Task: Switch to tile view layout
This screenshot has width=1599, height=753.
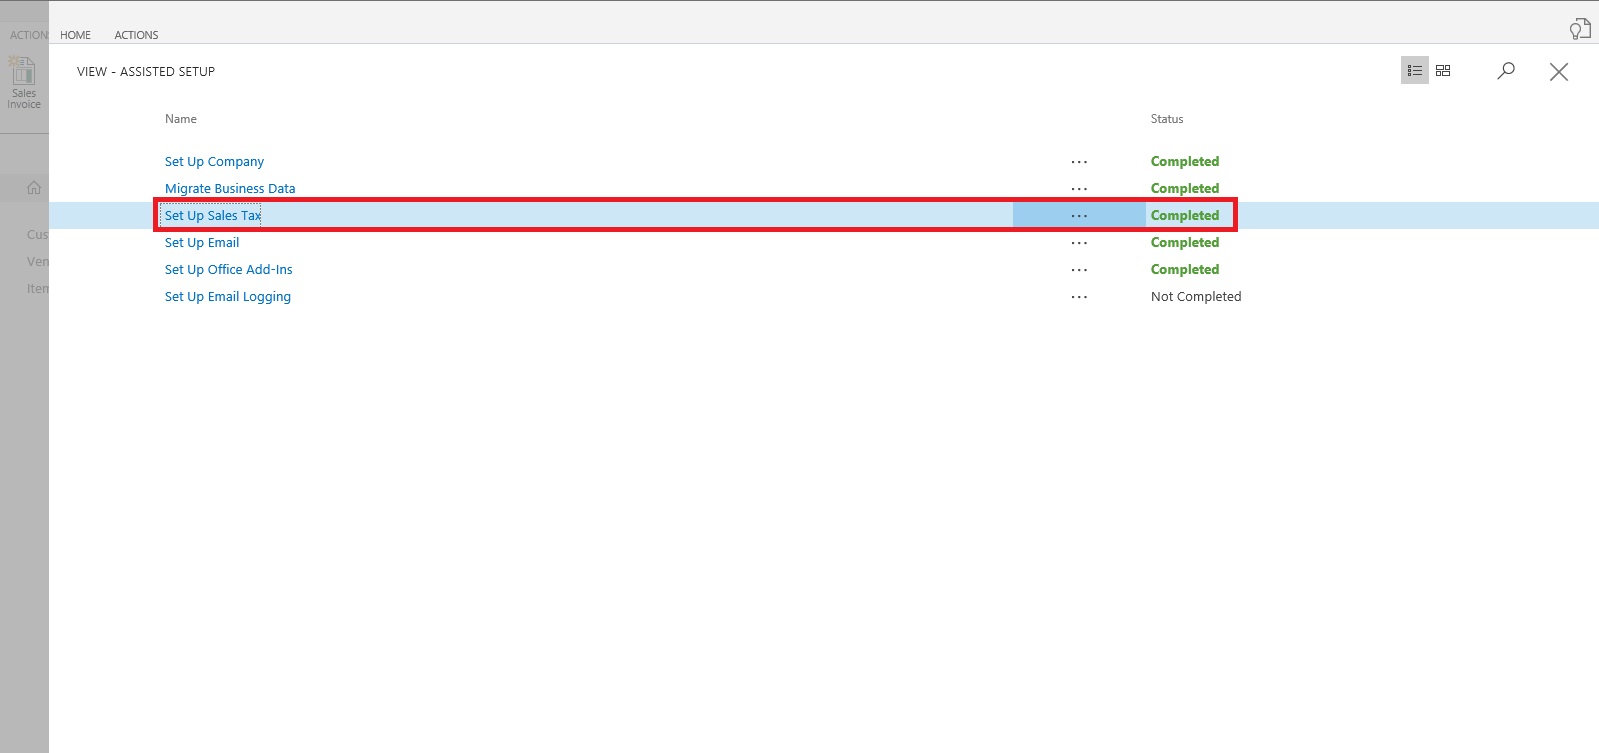Action: pos(1443,71)
